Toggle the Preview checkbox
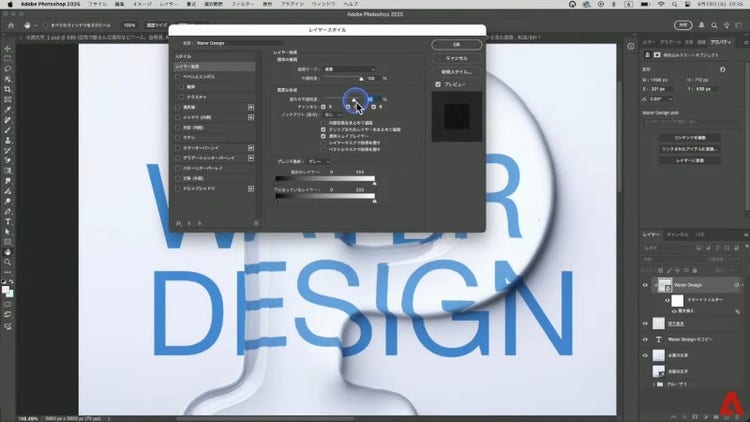The height and width of the screenshot is (422, 750). coord(438,84)
